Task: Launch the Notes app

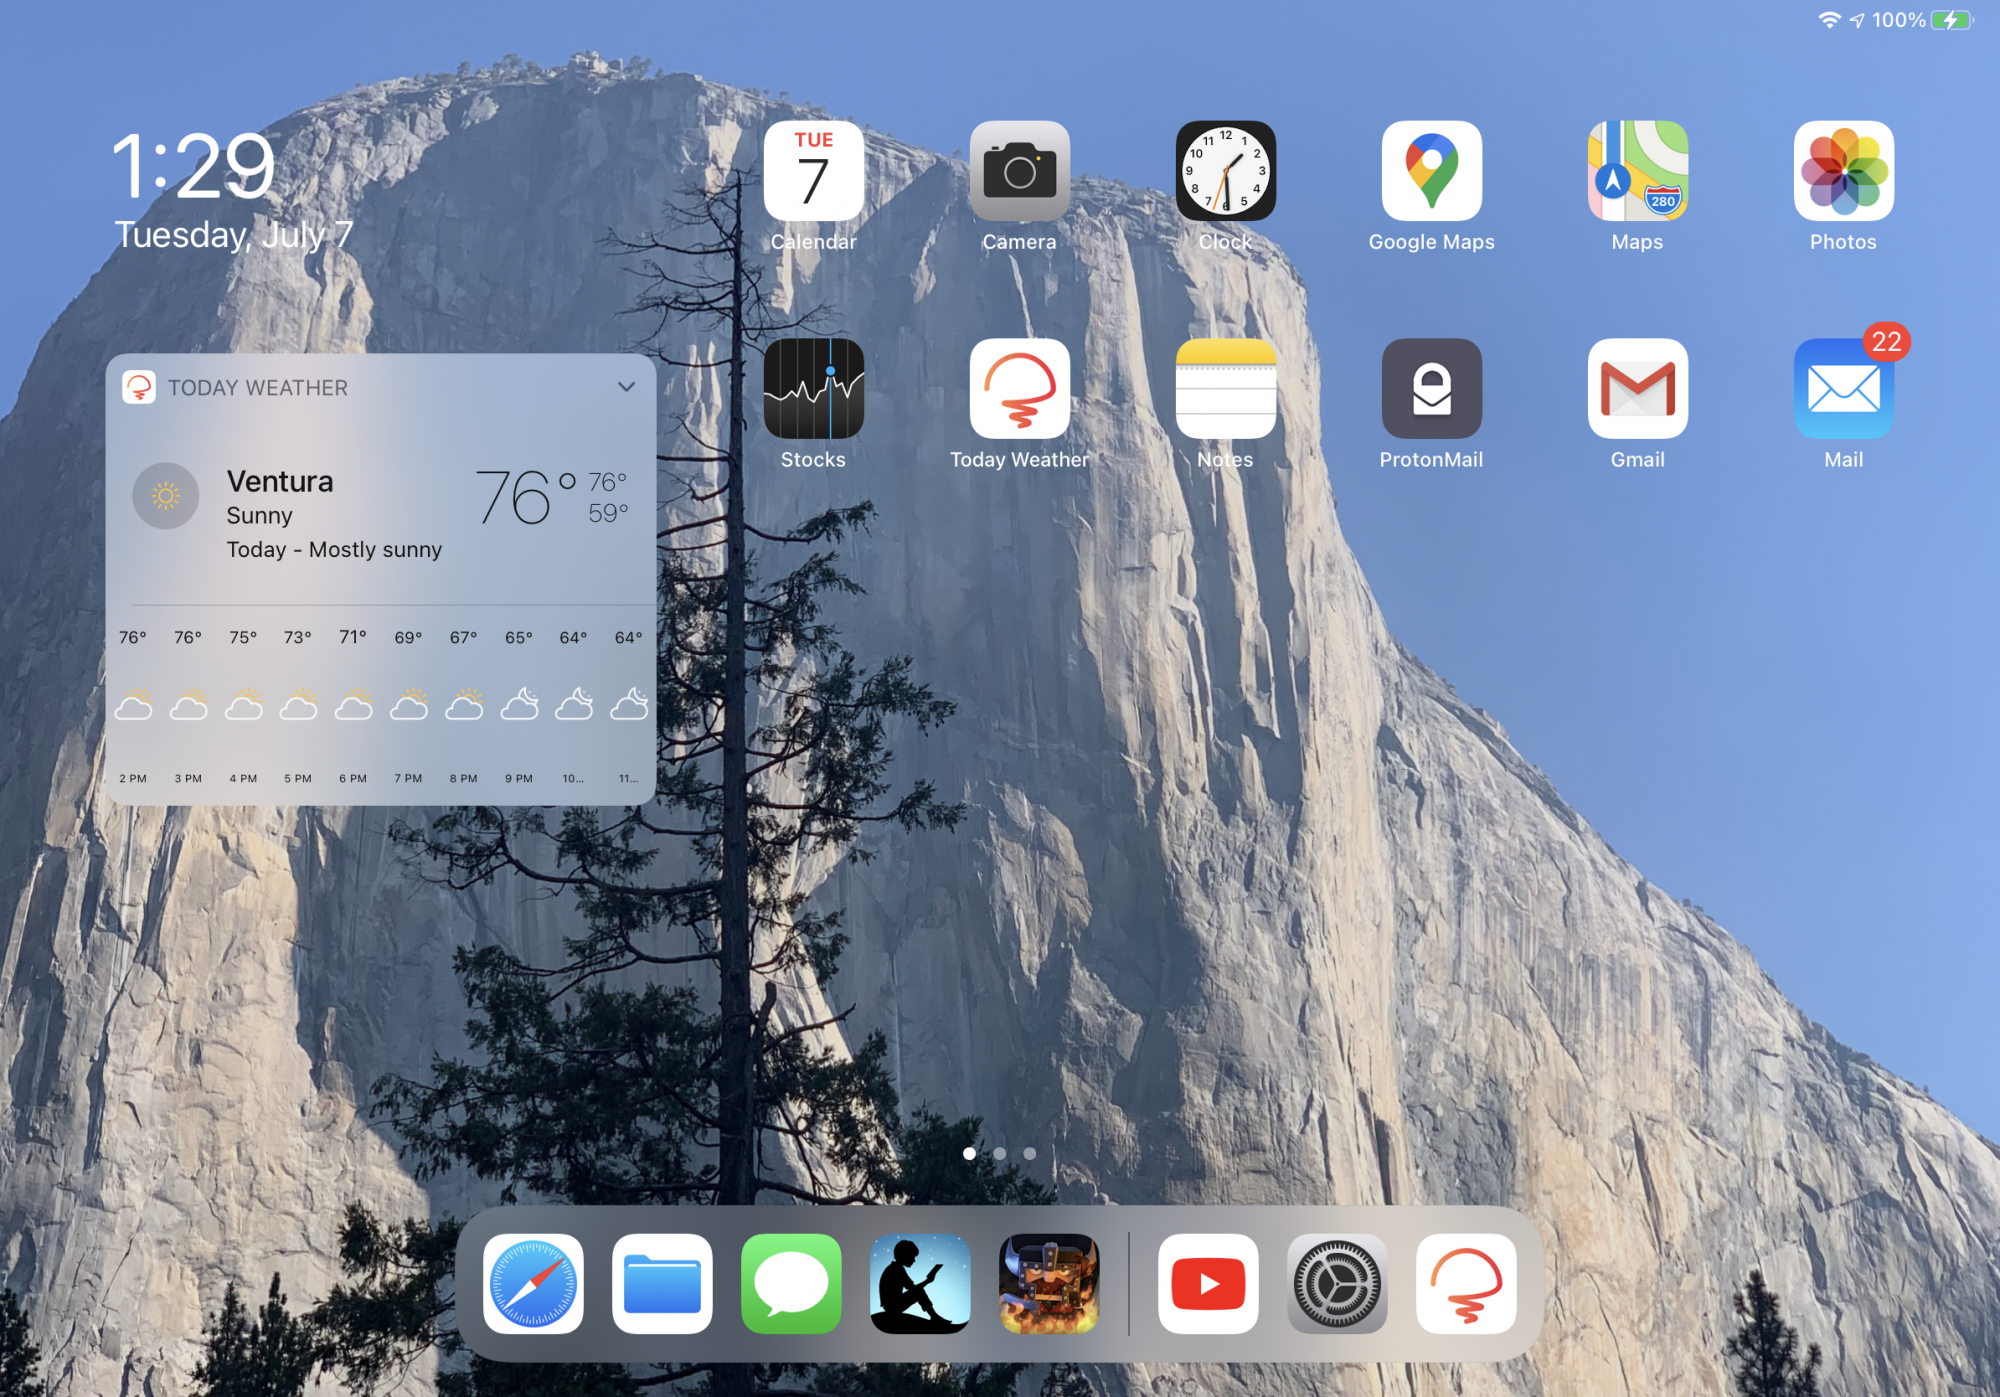Action: pyautogui.click(x=1225, y=389)
